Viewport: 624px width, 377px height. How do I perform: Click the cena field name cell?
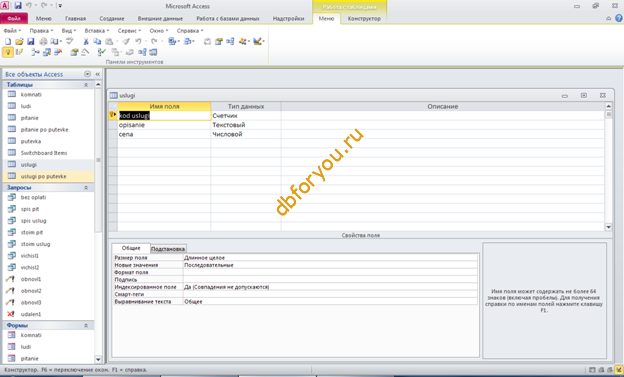[164, 134]
